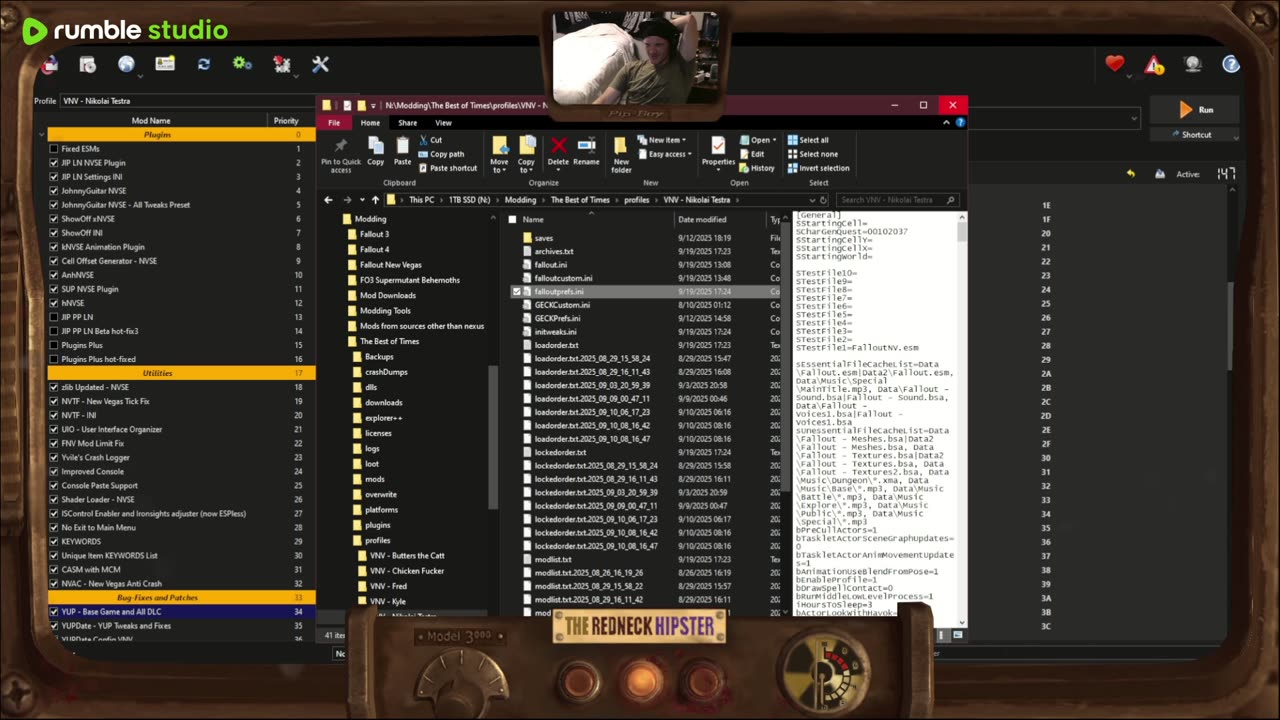Viewport: 1280px width, 720px height.
Task: Open the File tab in Explorer
Action: (x=334, y=123)
